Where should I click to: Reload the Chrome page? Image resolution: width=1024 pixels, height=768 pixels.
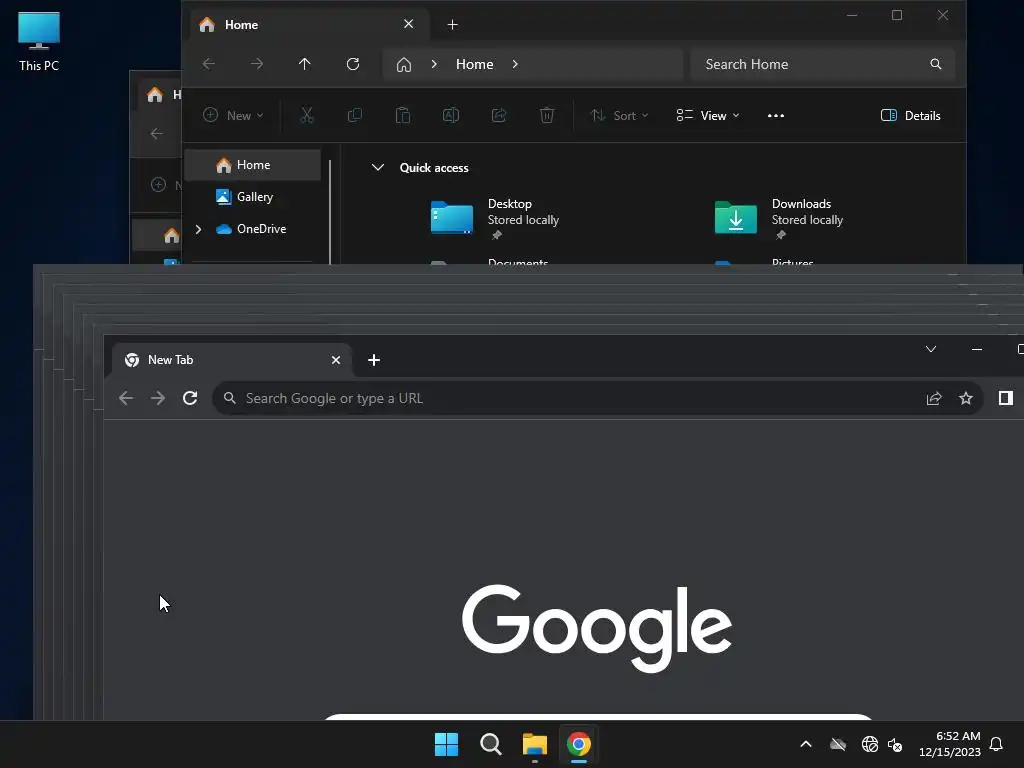190,398
